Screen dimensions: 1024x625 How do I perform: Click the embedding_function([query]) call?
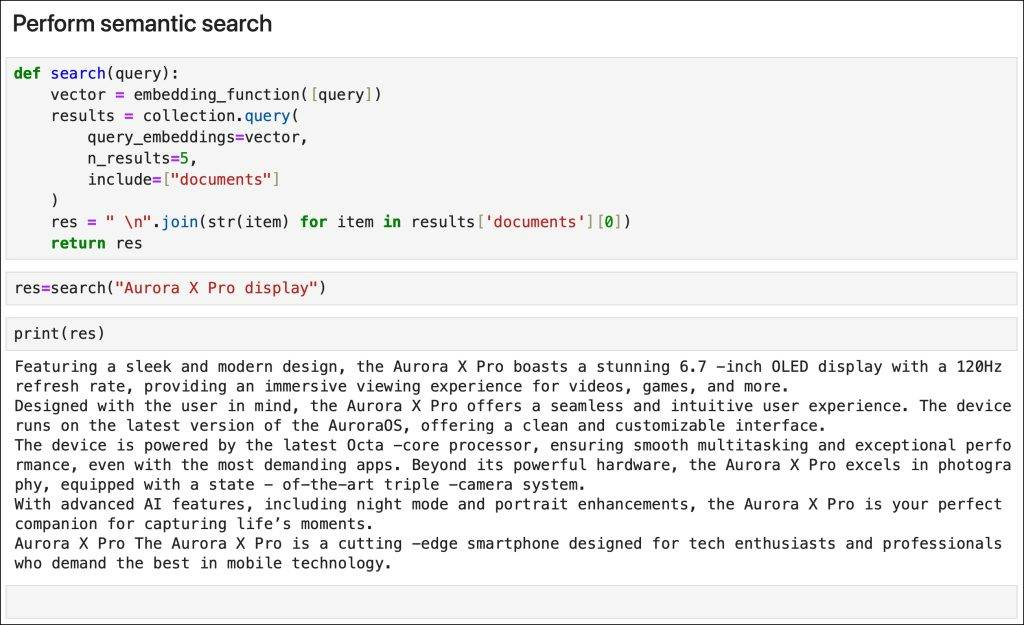[x=257, y=95]
